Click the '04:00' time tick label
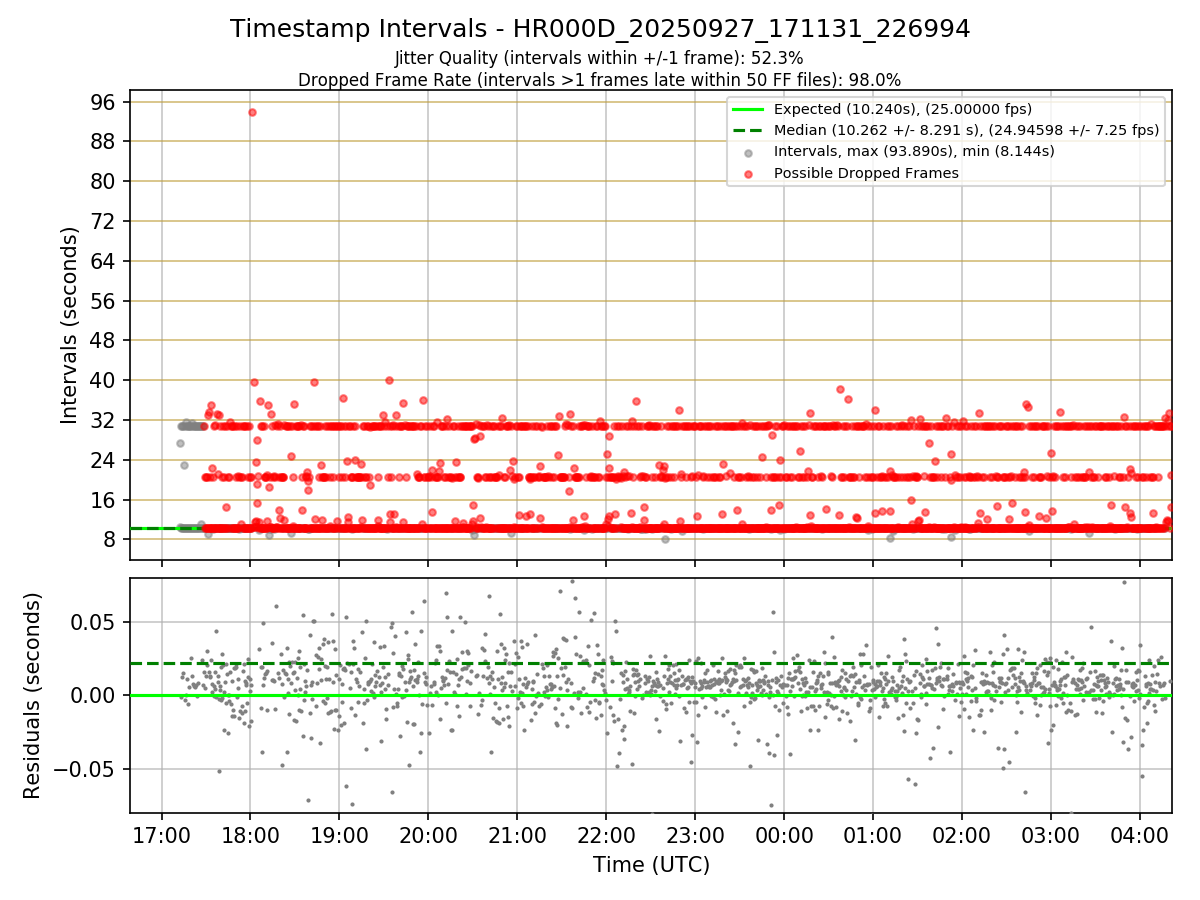This screenshot has height=900, width=1200. coord(1140,835)
